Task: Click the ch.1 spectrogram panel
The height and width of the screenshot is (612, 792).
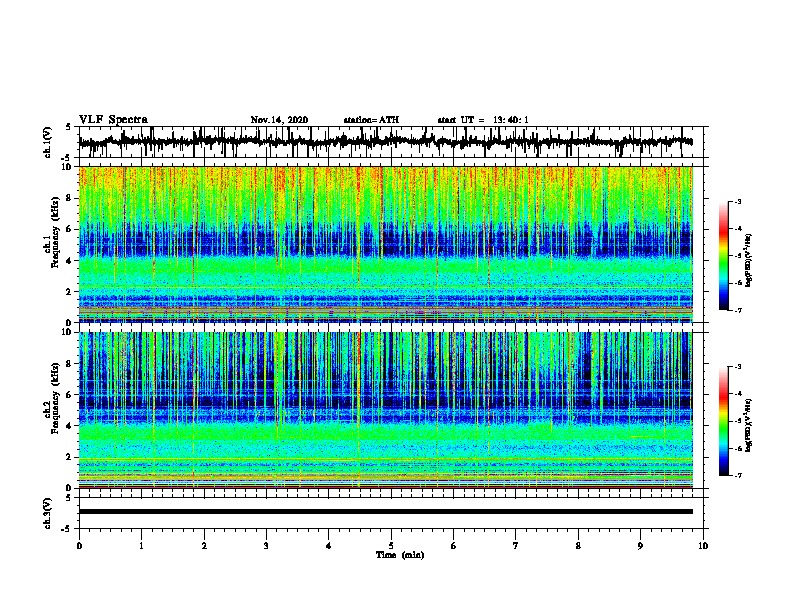Action: [x=386, y=244]
